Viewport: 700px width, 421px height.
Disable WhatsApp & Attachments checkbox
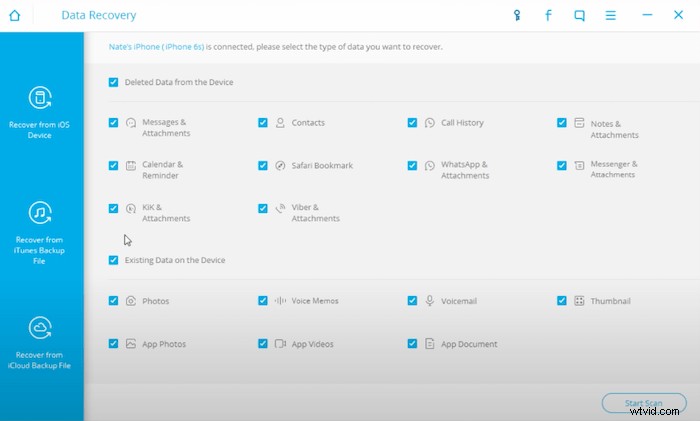(413, 166)
